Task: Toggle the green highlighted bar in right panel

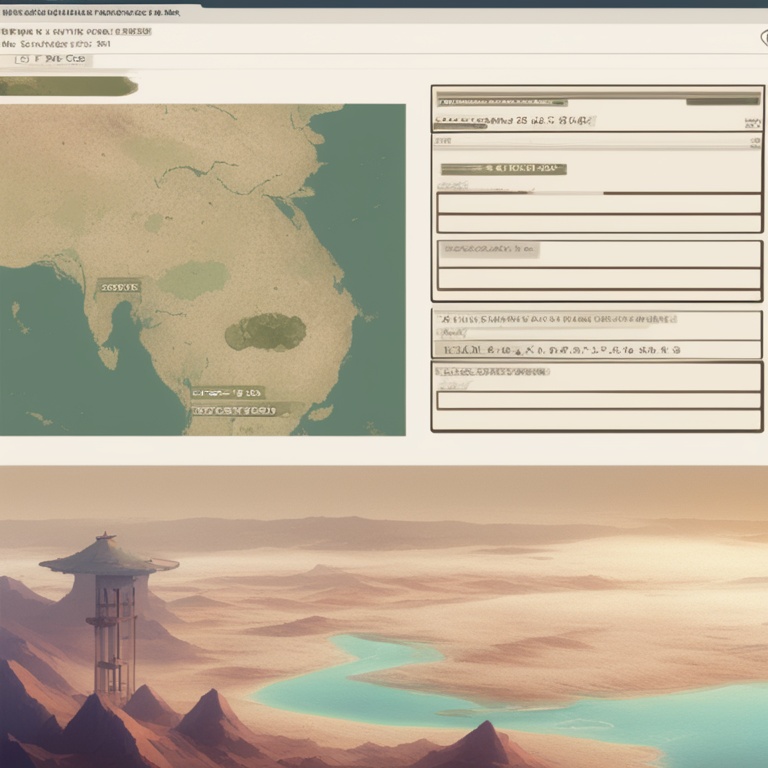Action: coord(504,169)
